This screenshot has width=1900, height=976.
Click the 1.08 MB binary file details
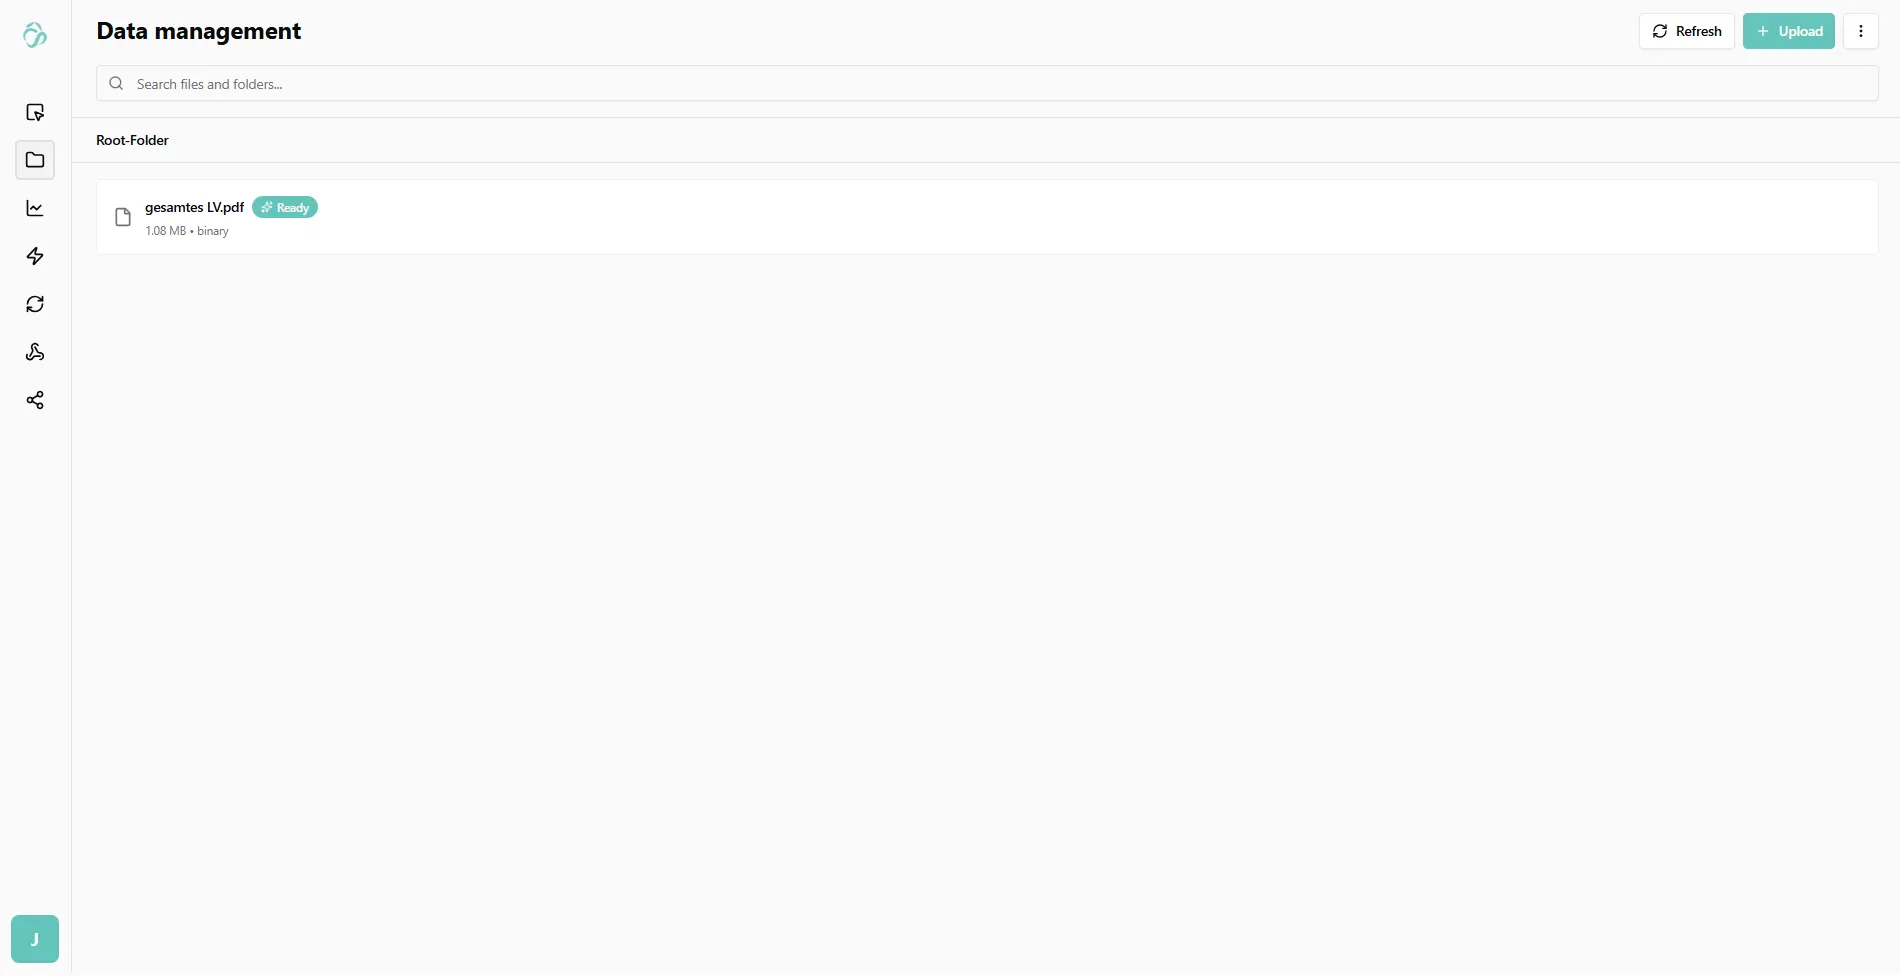(x=187, y=231)
